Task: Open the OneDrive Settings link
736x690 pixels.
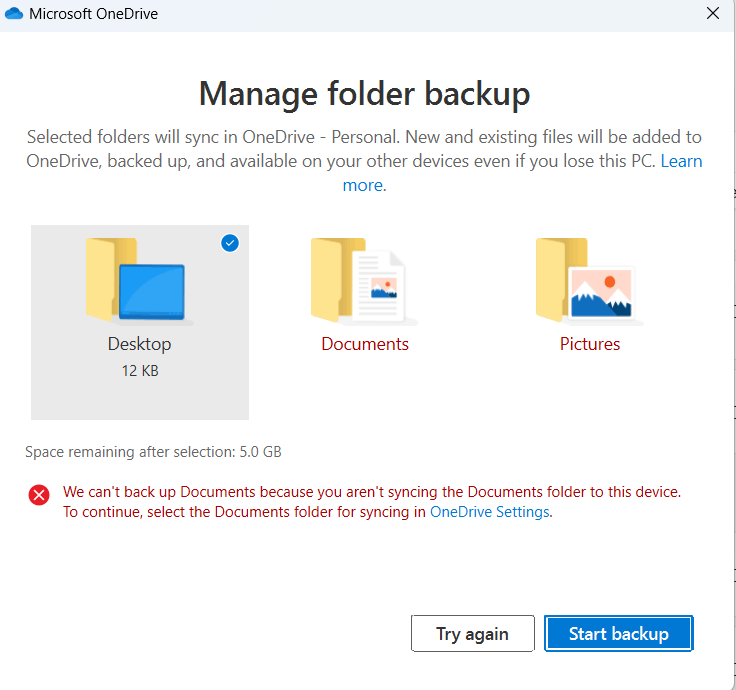Action: (490, 511)
